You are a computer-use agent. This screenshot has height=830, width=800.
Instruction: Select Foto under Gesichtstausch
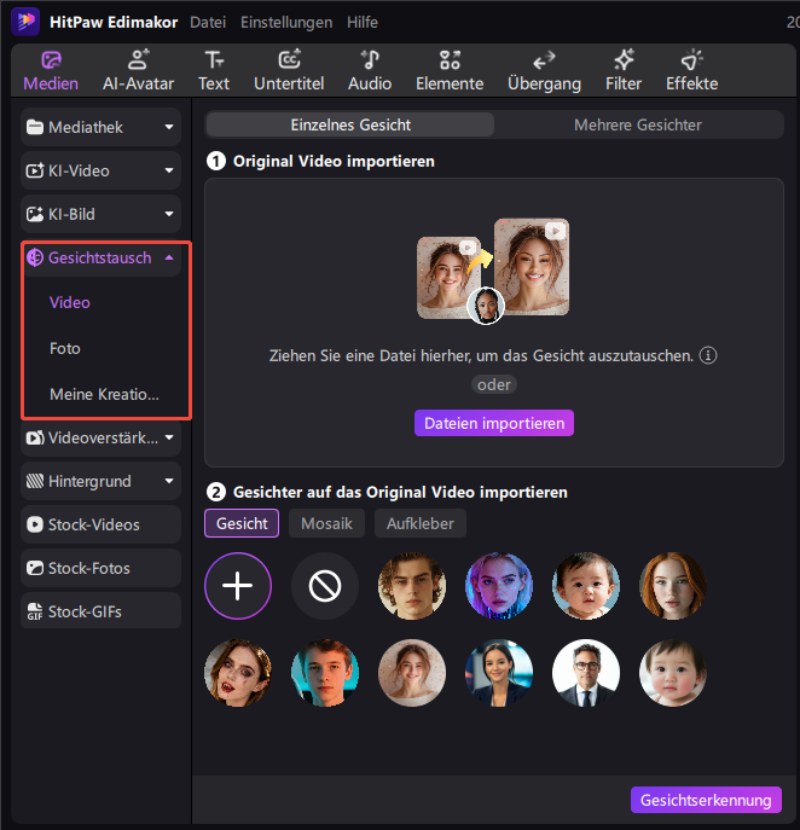click(x=65, y=349)
